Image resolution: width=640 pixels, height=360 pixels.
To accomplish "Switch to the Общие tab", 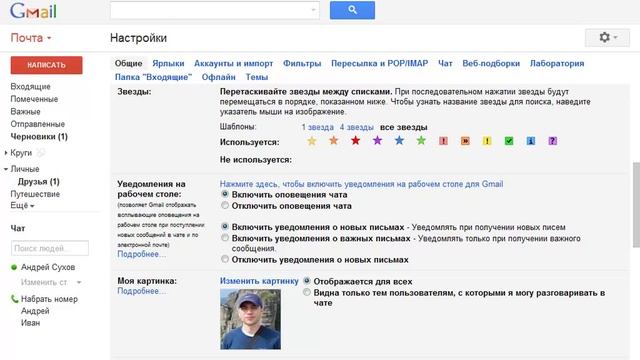I will click(129, 63).
